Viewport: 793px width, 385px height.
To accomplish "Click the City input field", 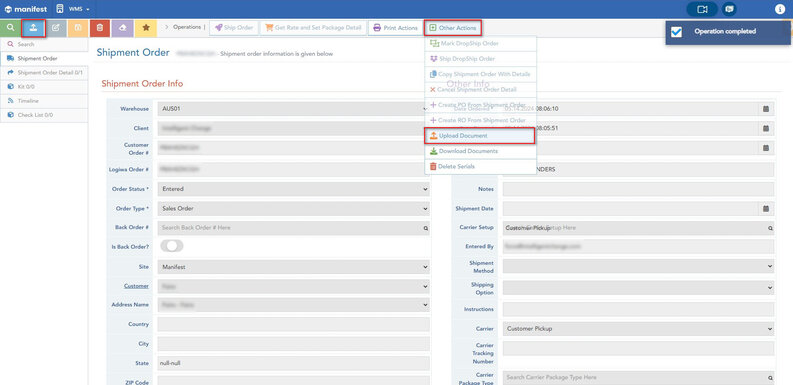I will 293,344.
